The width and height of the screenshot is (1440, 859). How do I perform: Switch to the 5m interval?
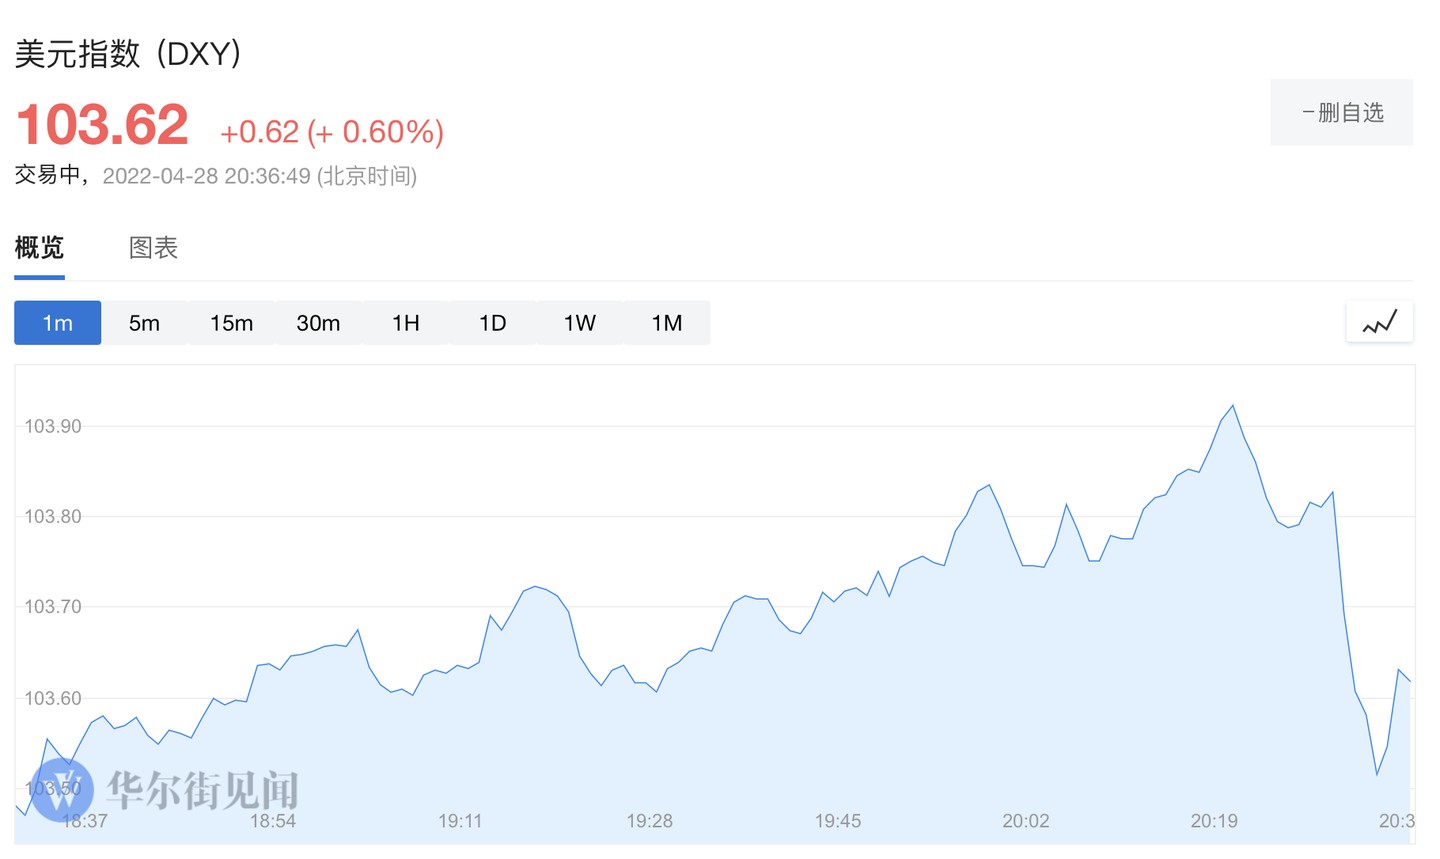(144, 323)
